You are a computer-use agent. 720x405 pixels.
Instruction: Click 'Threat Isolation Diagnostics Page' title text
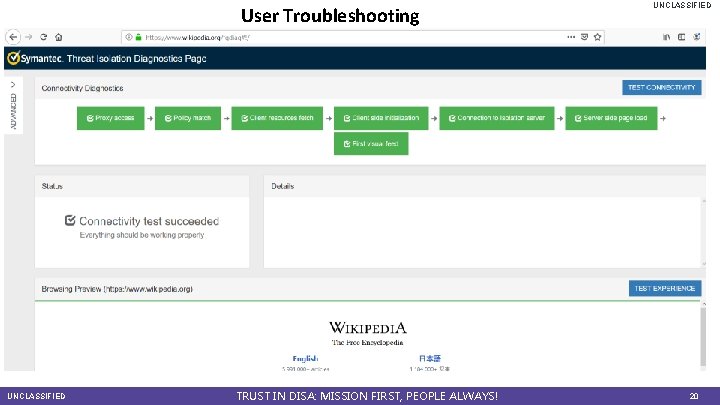(x=136, y=59)
